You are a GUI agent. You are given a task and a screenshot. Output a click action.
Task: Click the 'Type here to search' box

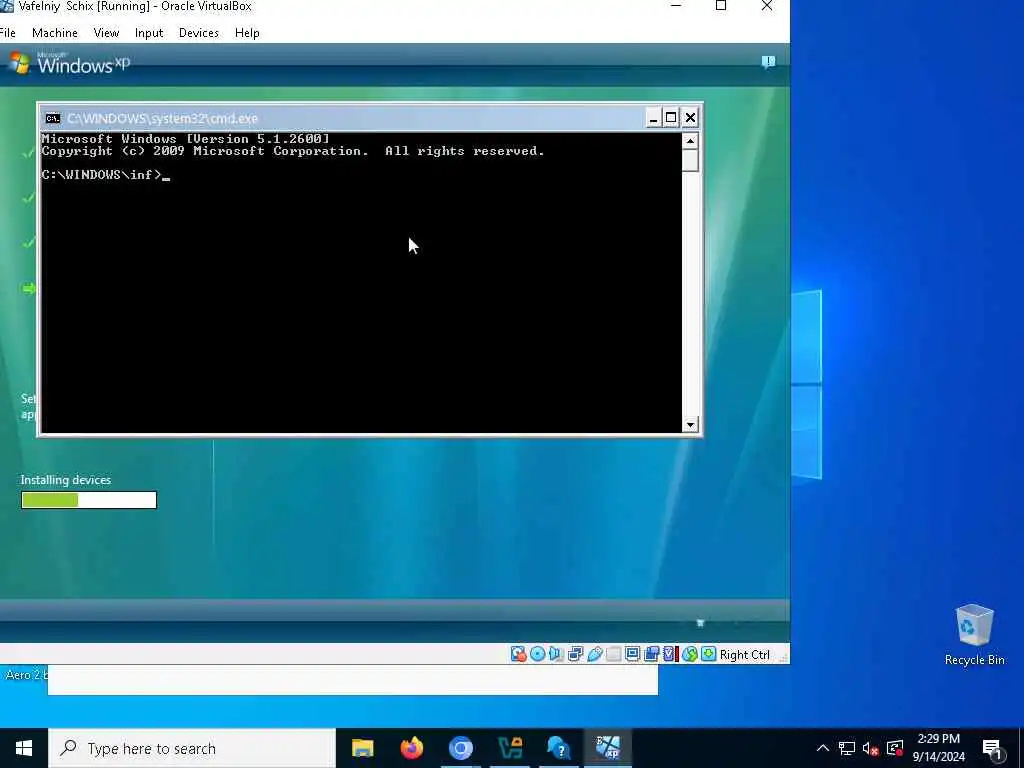pyautogui.click(x=192, y=748)
